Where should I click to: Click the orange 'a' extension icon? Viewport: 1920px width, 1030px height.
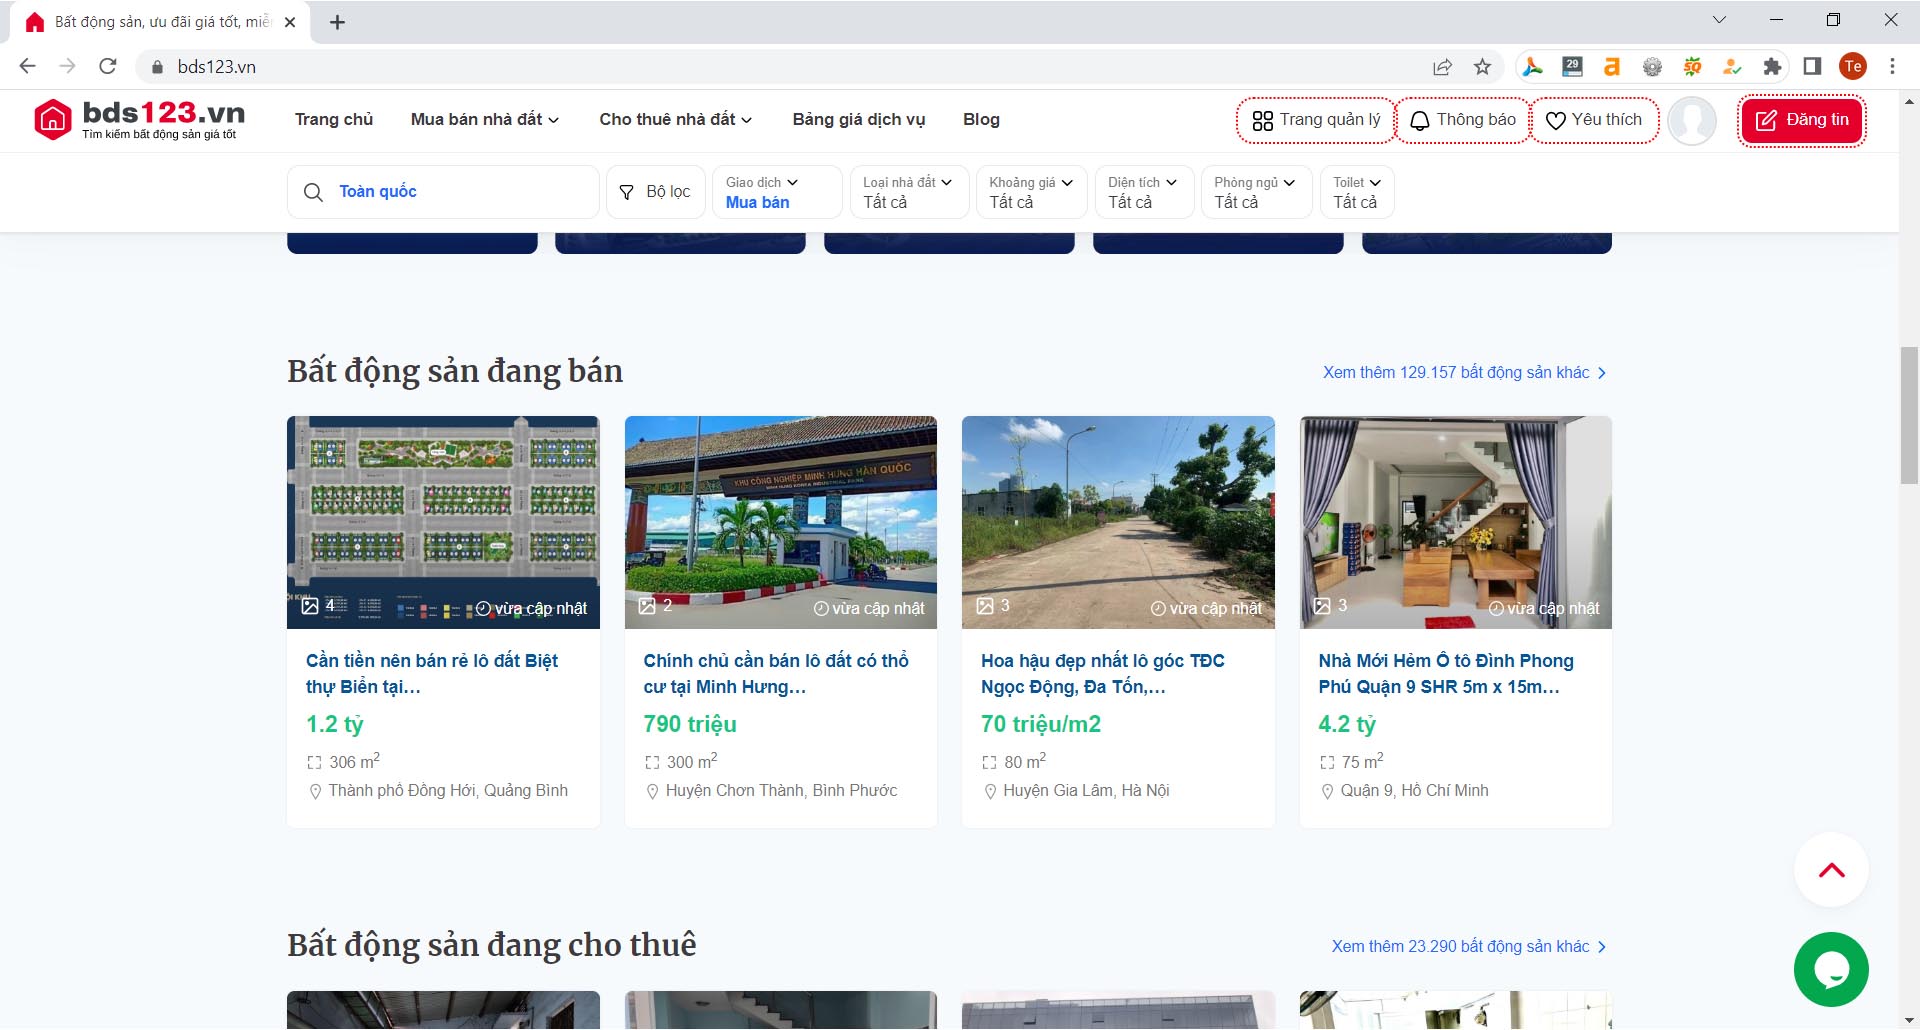[x=1612, y=67]
